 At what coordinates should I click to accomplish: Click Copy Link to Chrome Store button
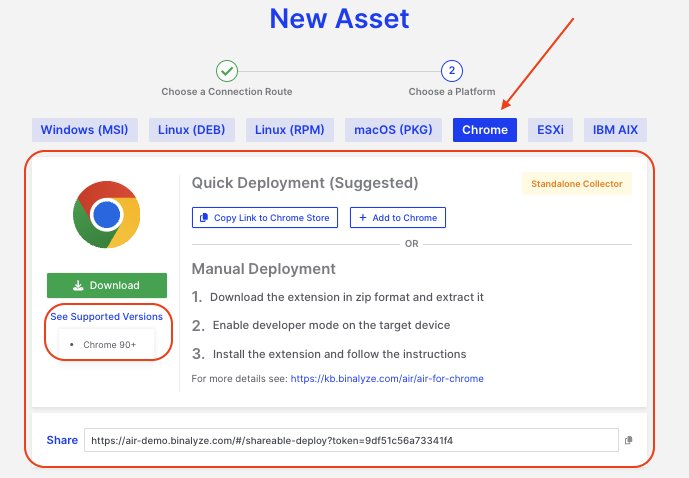[265, 217]
